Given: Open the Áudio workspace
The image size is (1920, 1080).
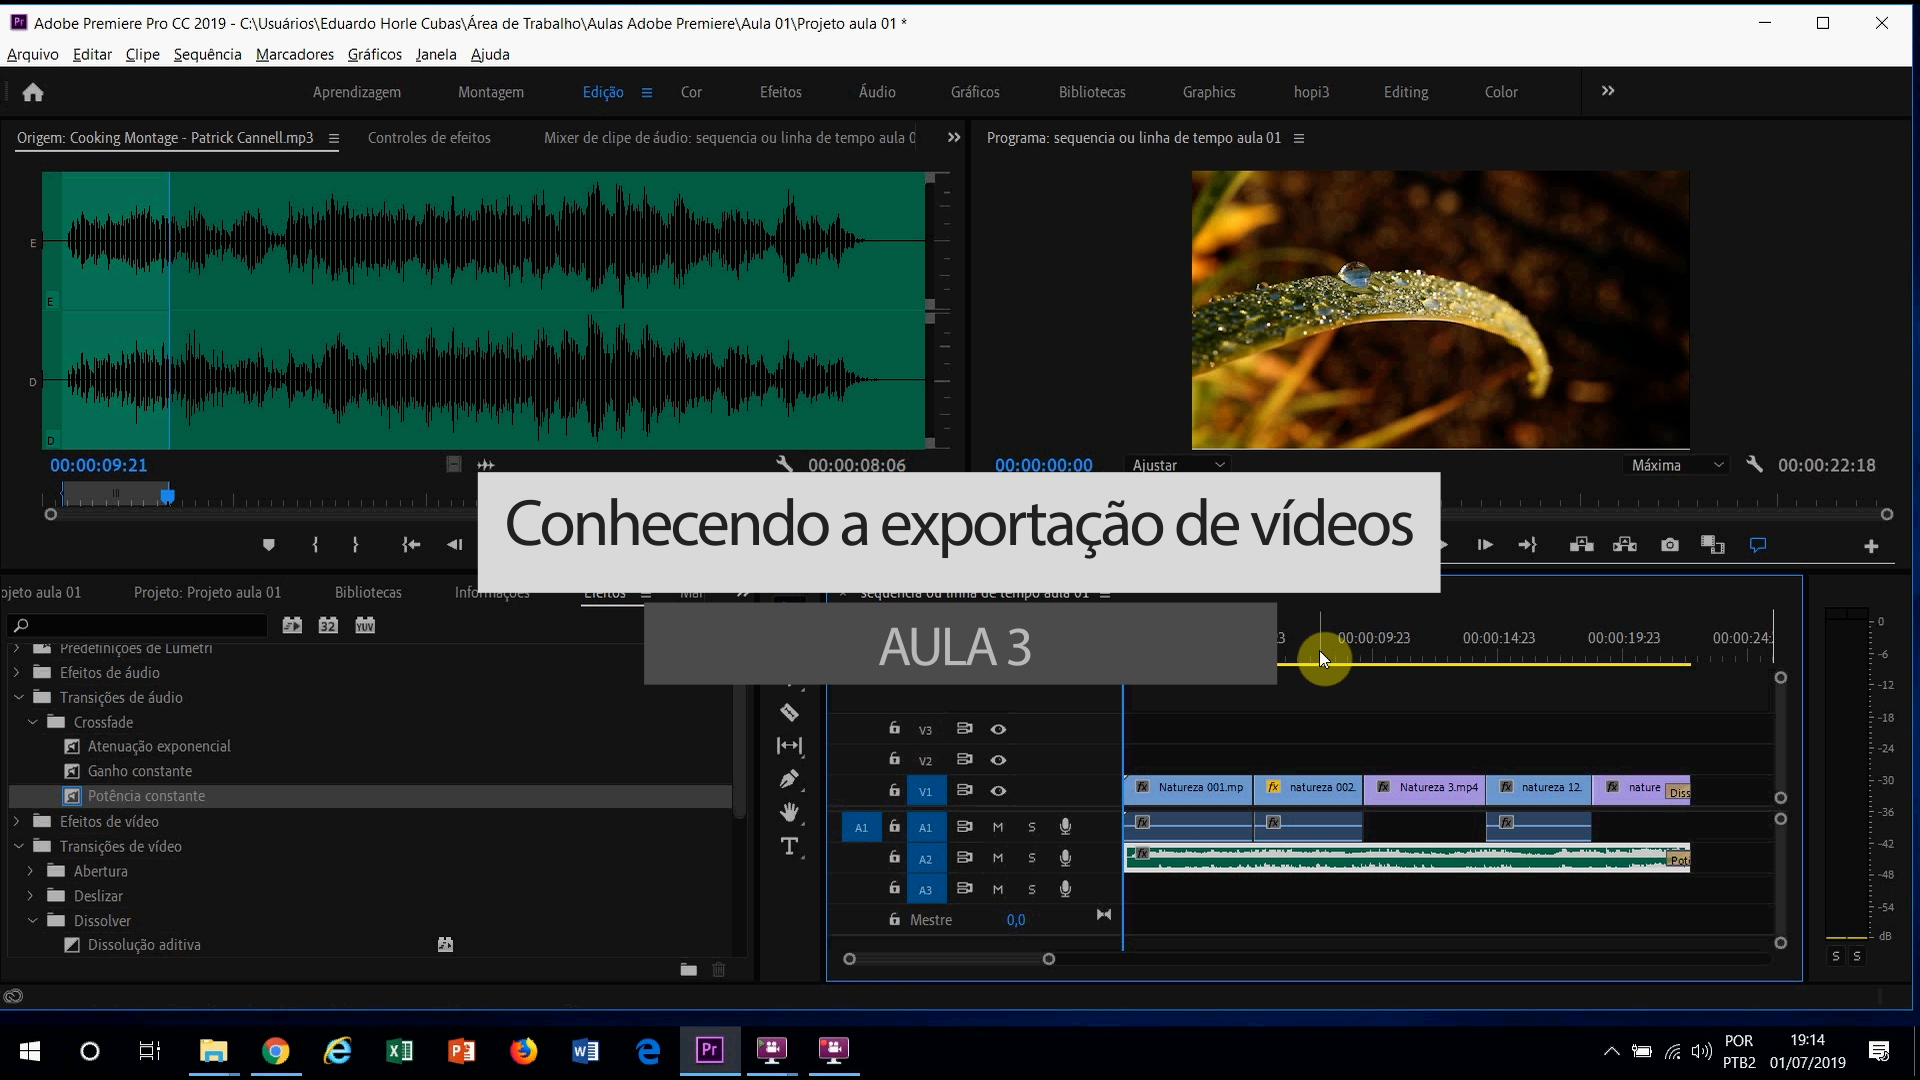Looking at the screenshot, I should click(876, 92).
